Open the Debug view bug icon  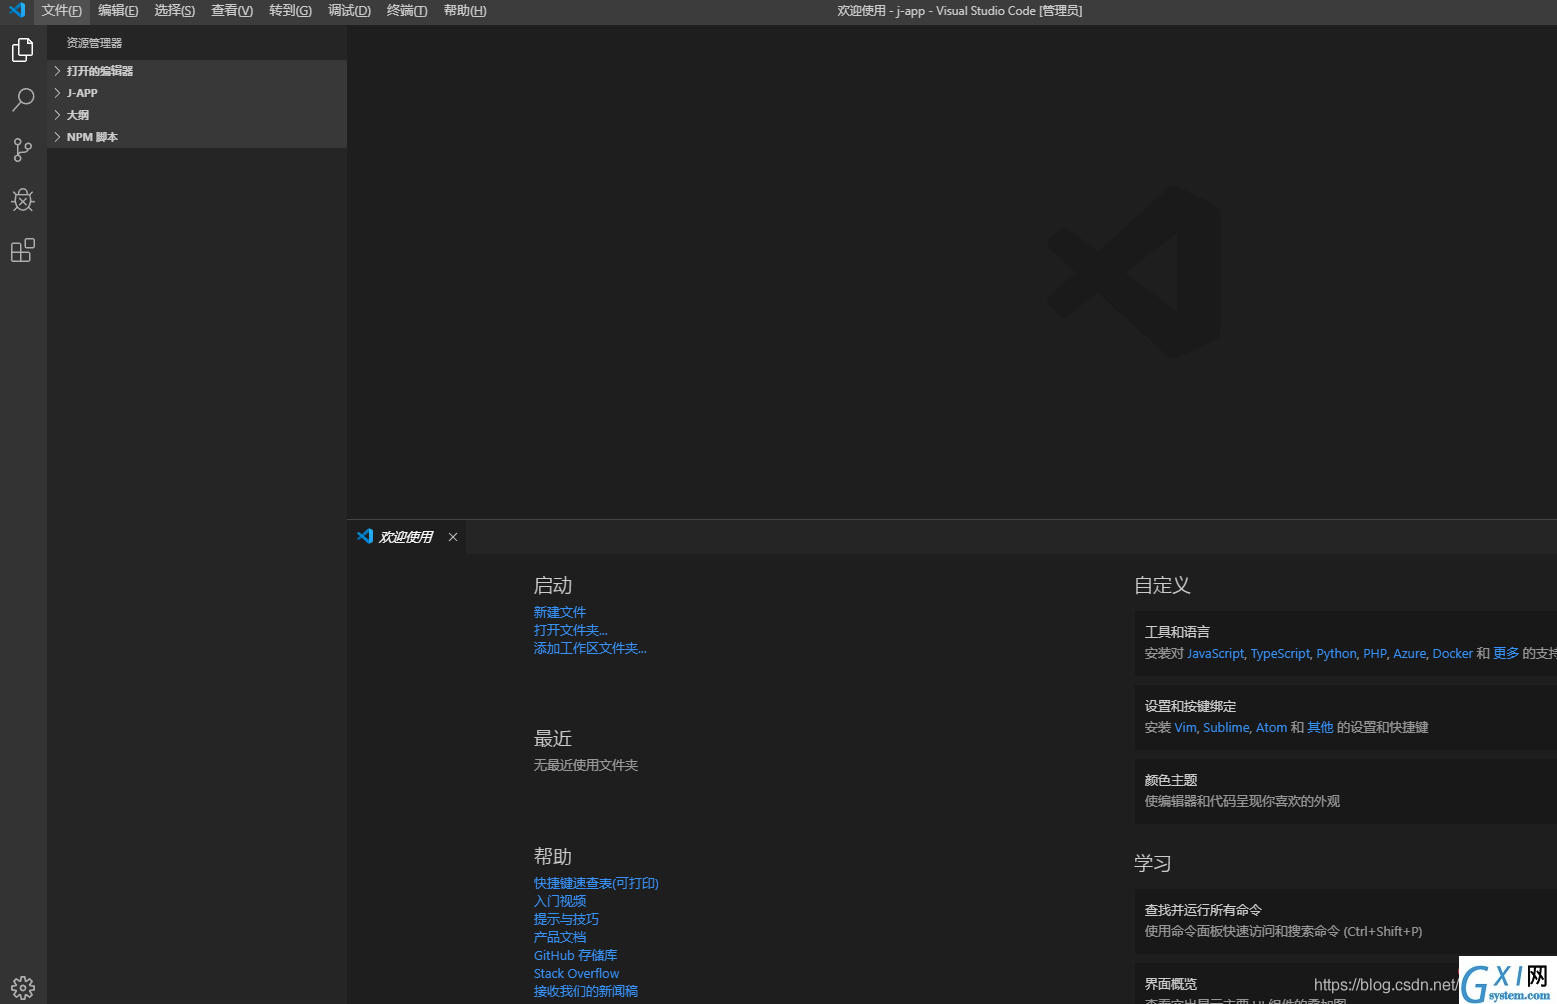pyautogui.click(x=23, y=199)
